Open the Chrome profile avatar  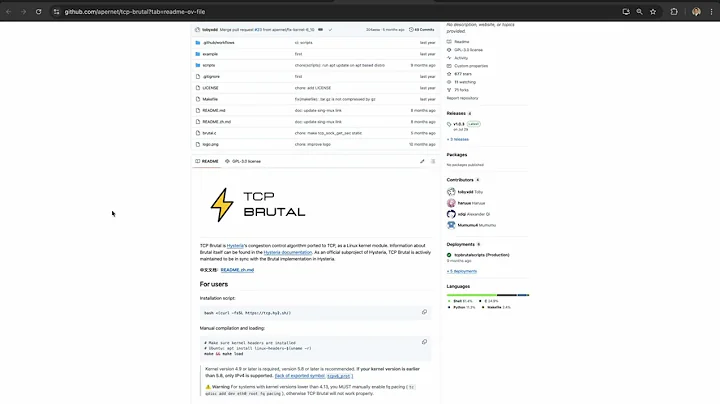pos(696,11)
